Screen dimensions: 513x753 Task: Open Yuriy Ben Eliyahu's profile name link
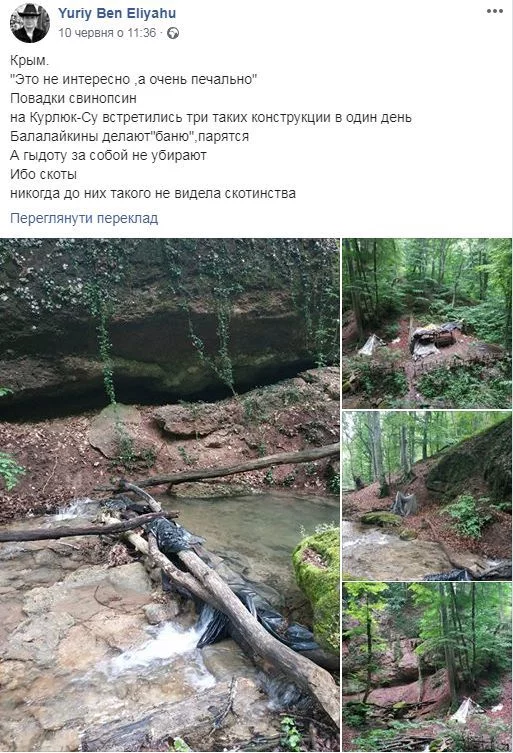point(117,13)
